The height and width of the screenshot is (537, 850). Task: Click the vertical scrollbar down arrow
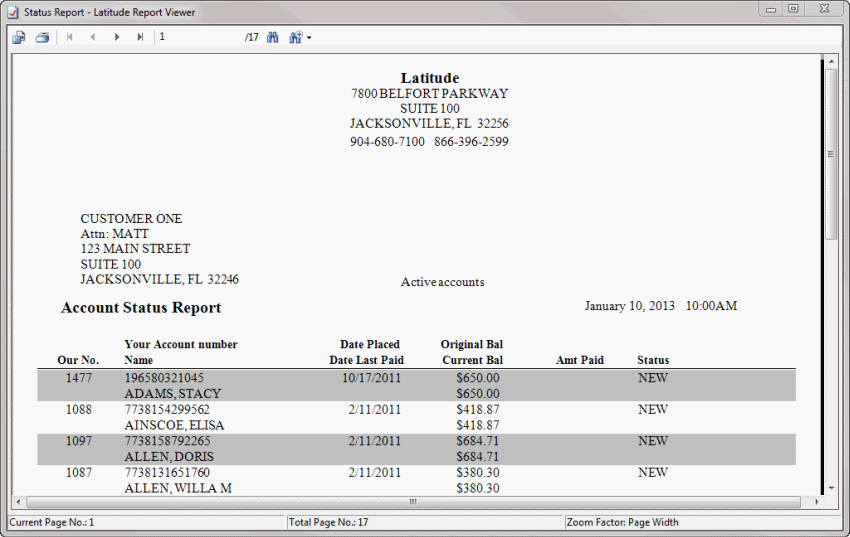[x=831, y=488]
